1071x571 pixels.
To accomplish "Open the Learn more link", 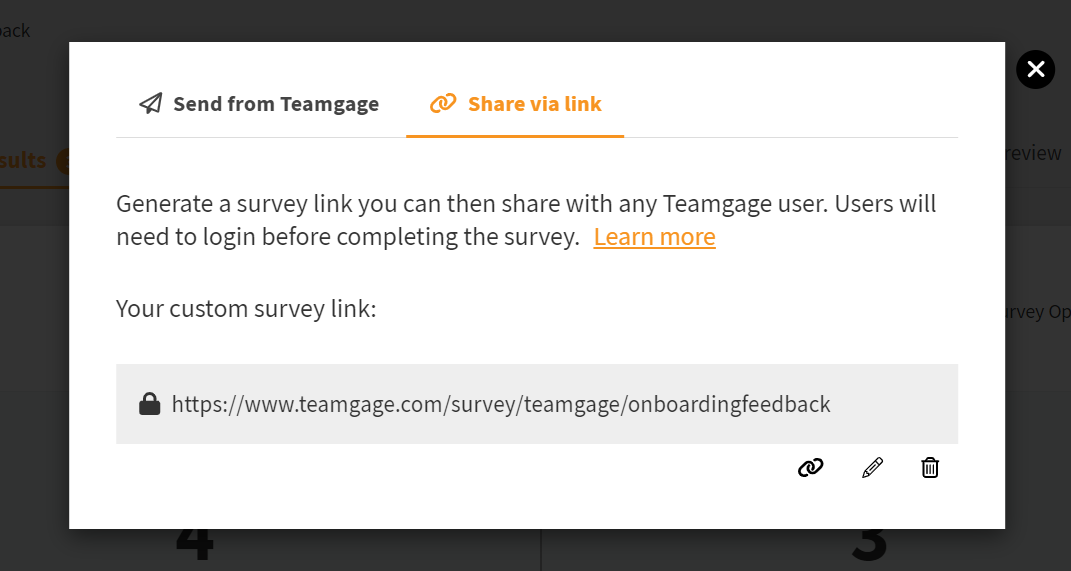I will click(x=654, y=236).
